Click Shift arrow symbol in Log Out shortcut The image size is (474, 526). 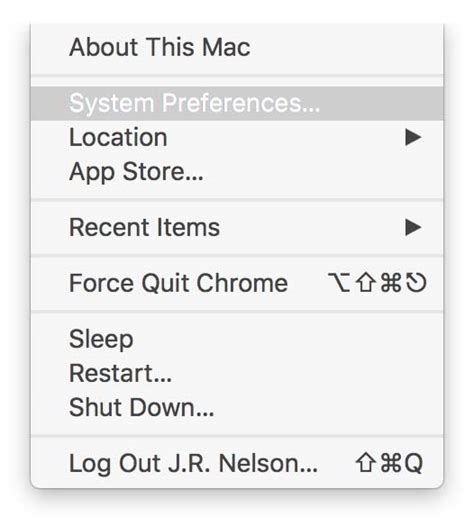(365, 463)
